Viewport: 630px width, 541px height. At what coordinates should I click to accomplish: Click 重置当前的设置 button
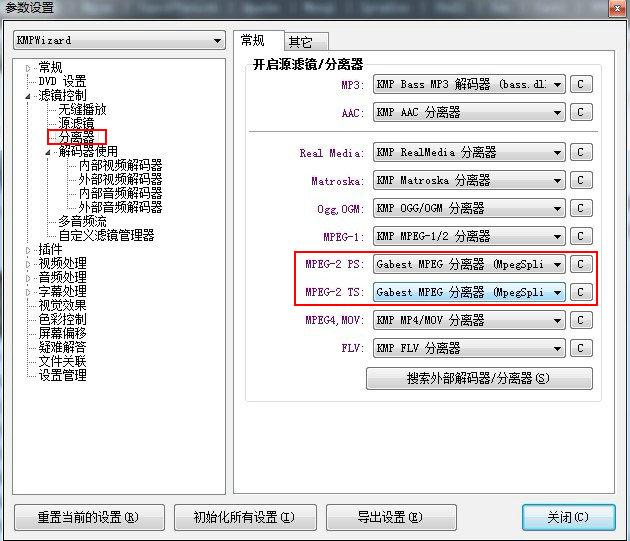tap(89, 517)
